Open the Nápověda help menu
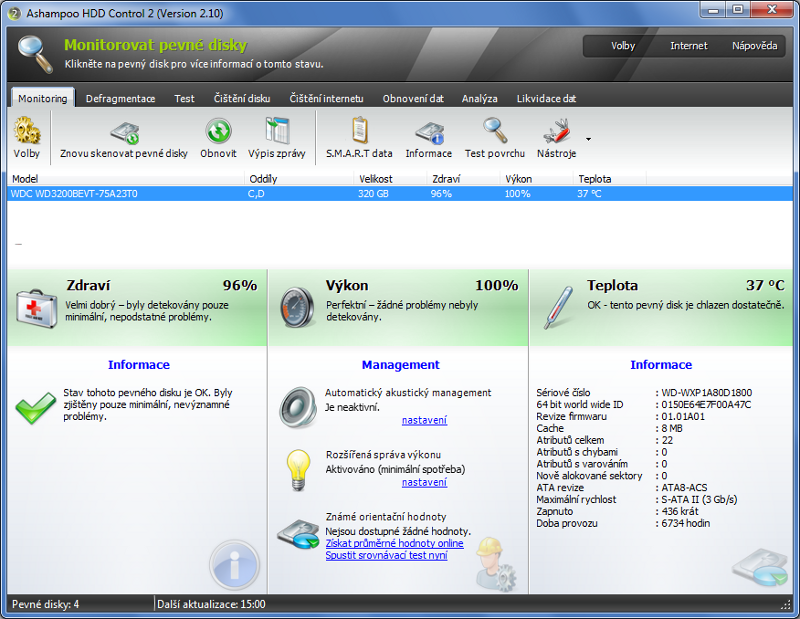The height and width of the screenshot is (619, 800). point(754,46)
